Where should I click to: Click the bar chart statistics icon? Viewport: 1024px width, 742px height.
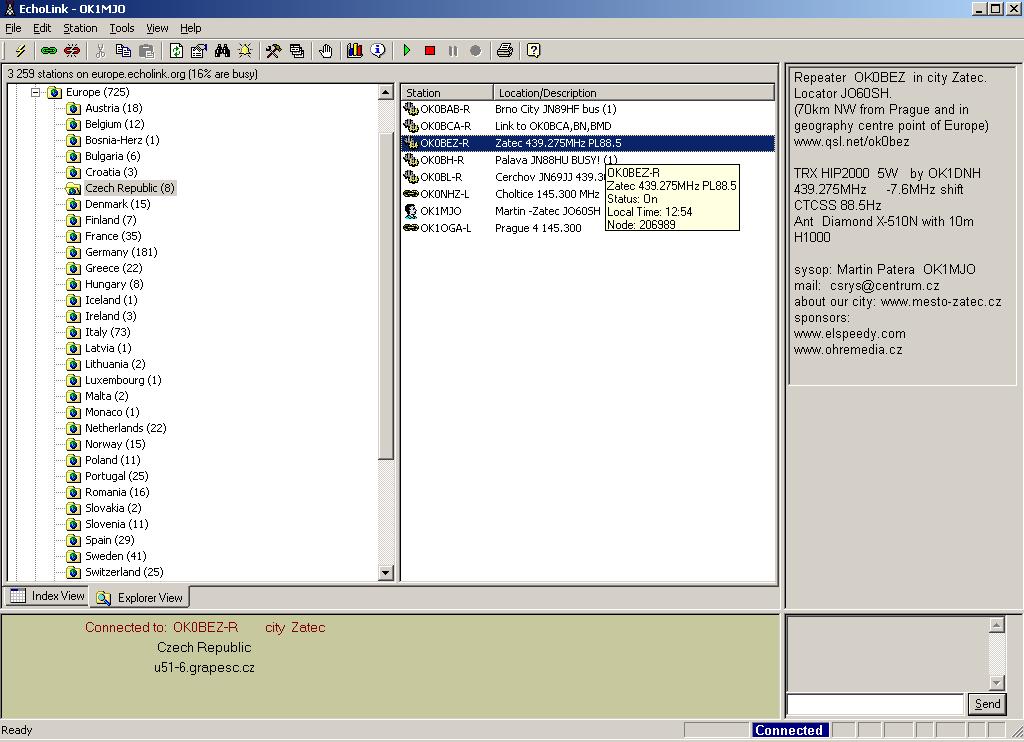pyautogui.click(x=354, y=51)
